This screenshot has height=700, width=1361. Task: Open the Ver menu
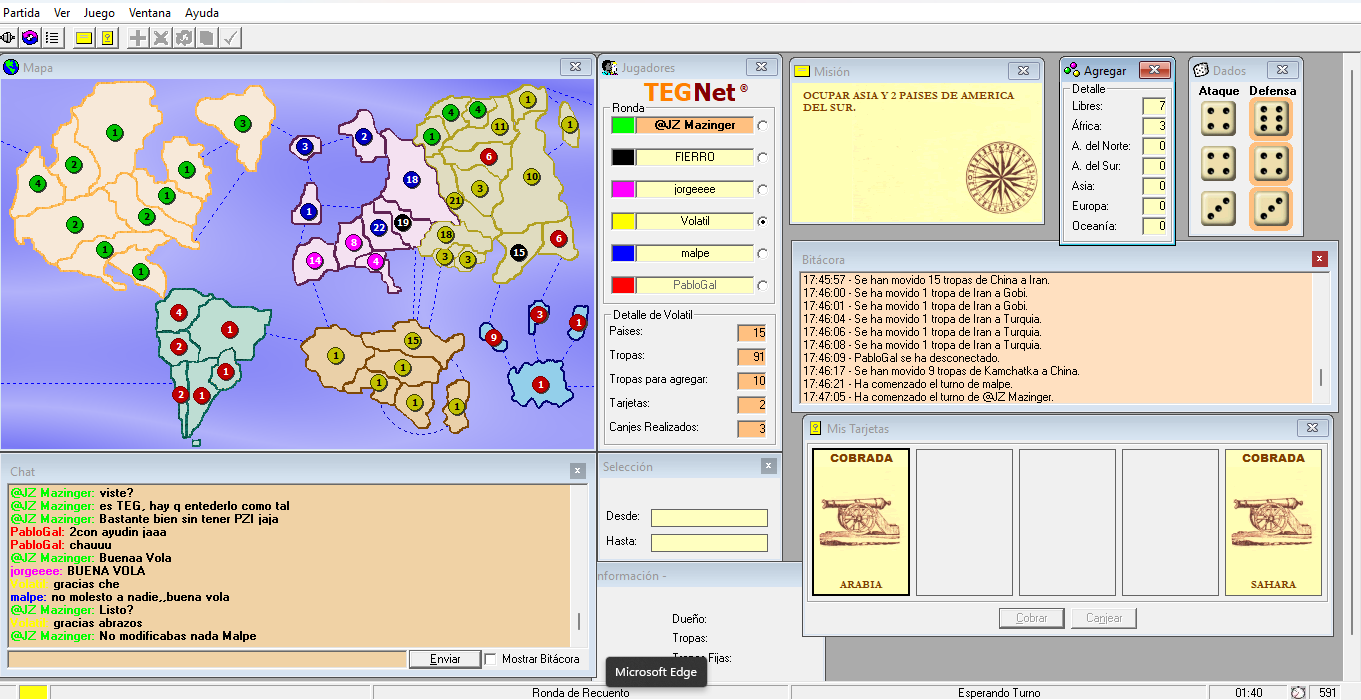pos(62,13)
